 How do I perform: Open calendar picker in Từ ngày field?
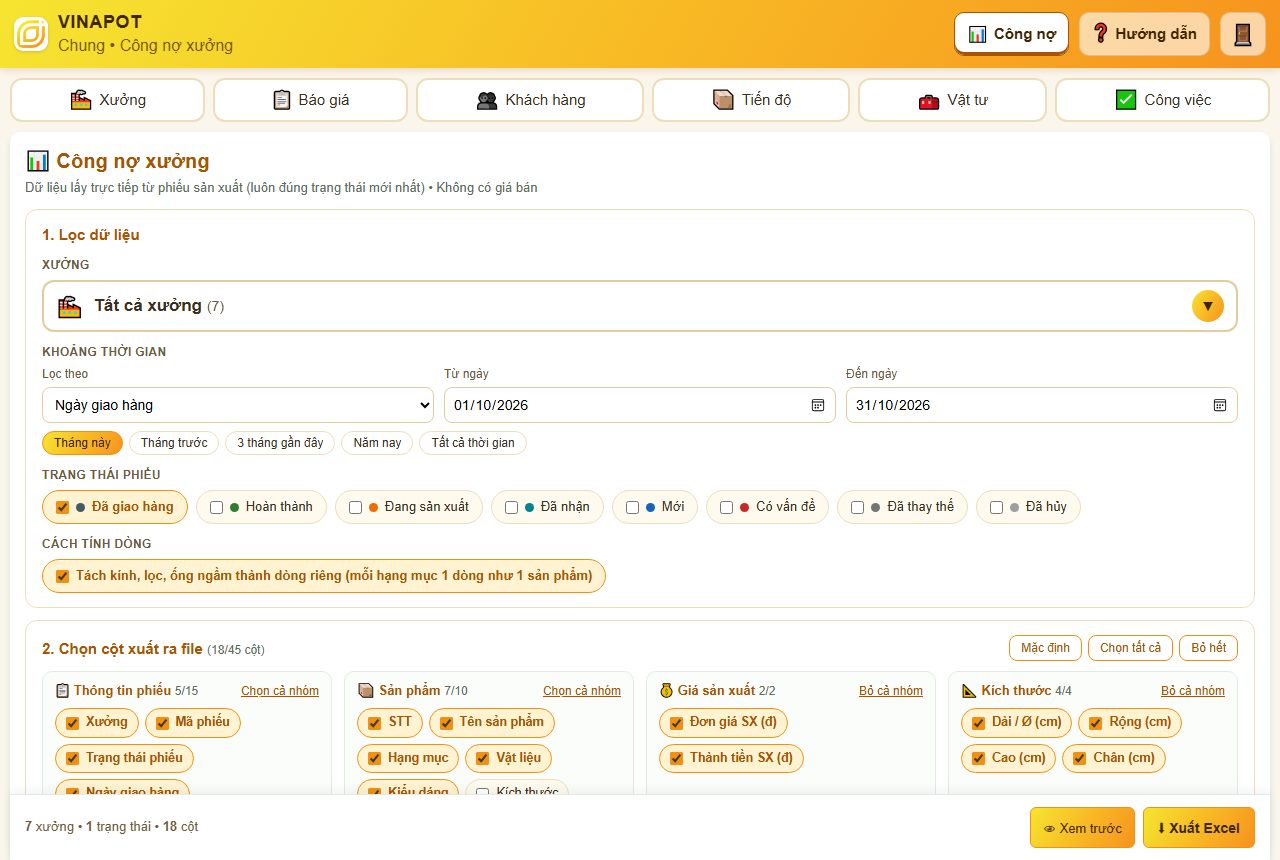[x=817, y=405]
